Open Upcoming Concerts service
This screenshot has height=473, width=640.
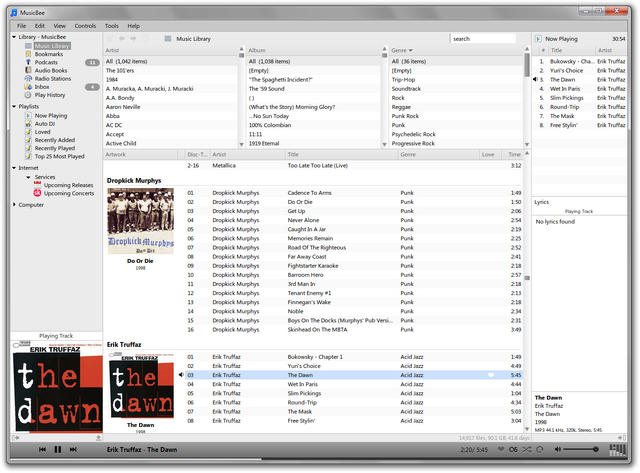pos(69,193)
